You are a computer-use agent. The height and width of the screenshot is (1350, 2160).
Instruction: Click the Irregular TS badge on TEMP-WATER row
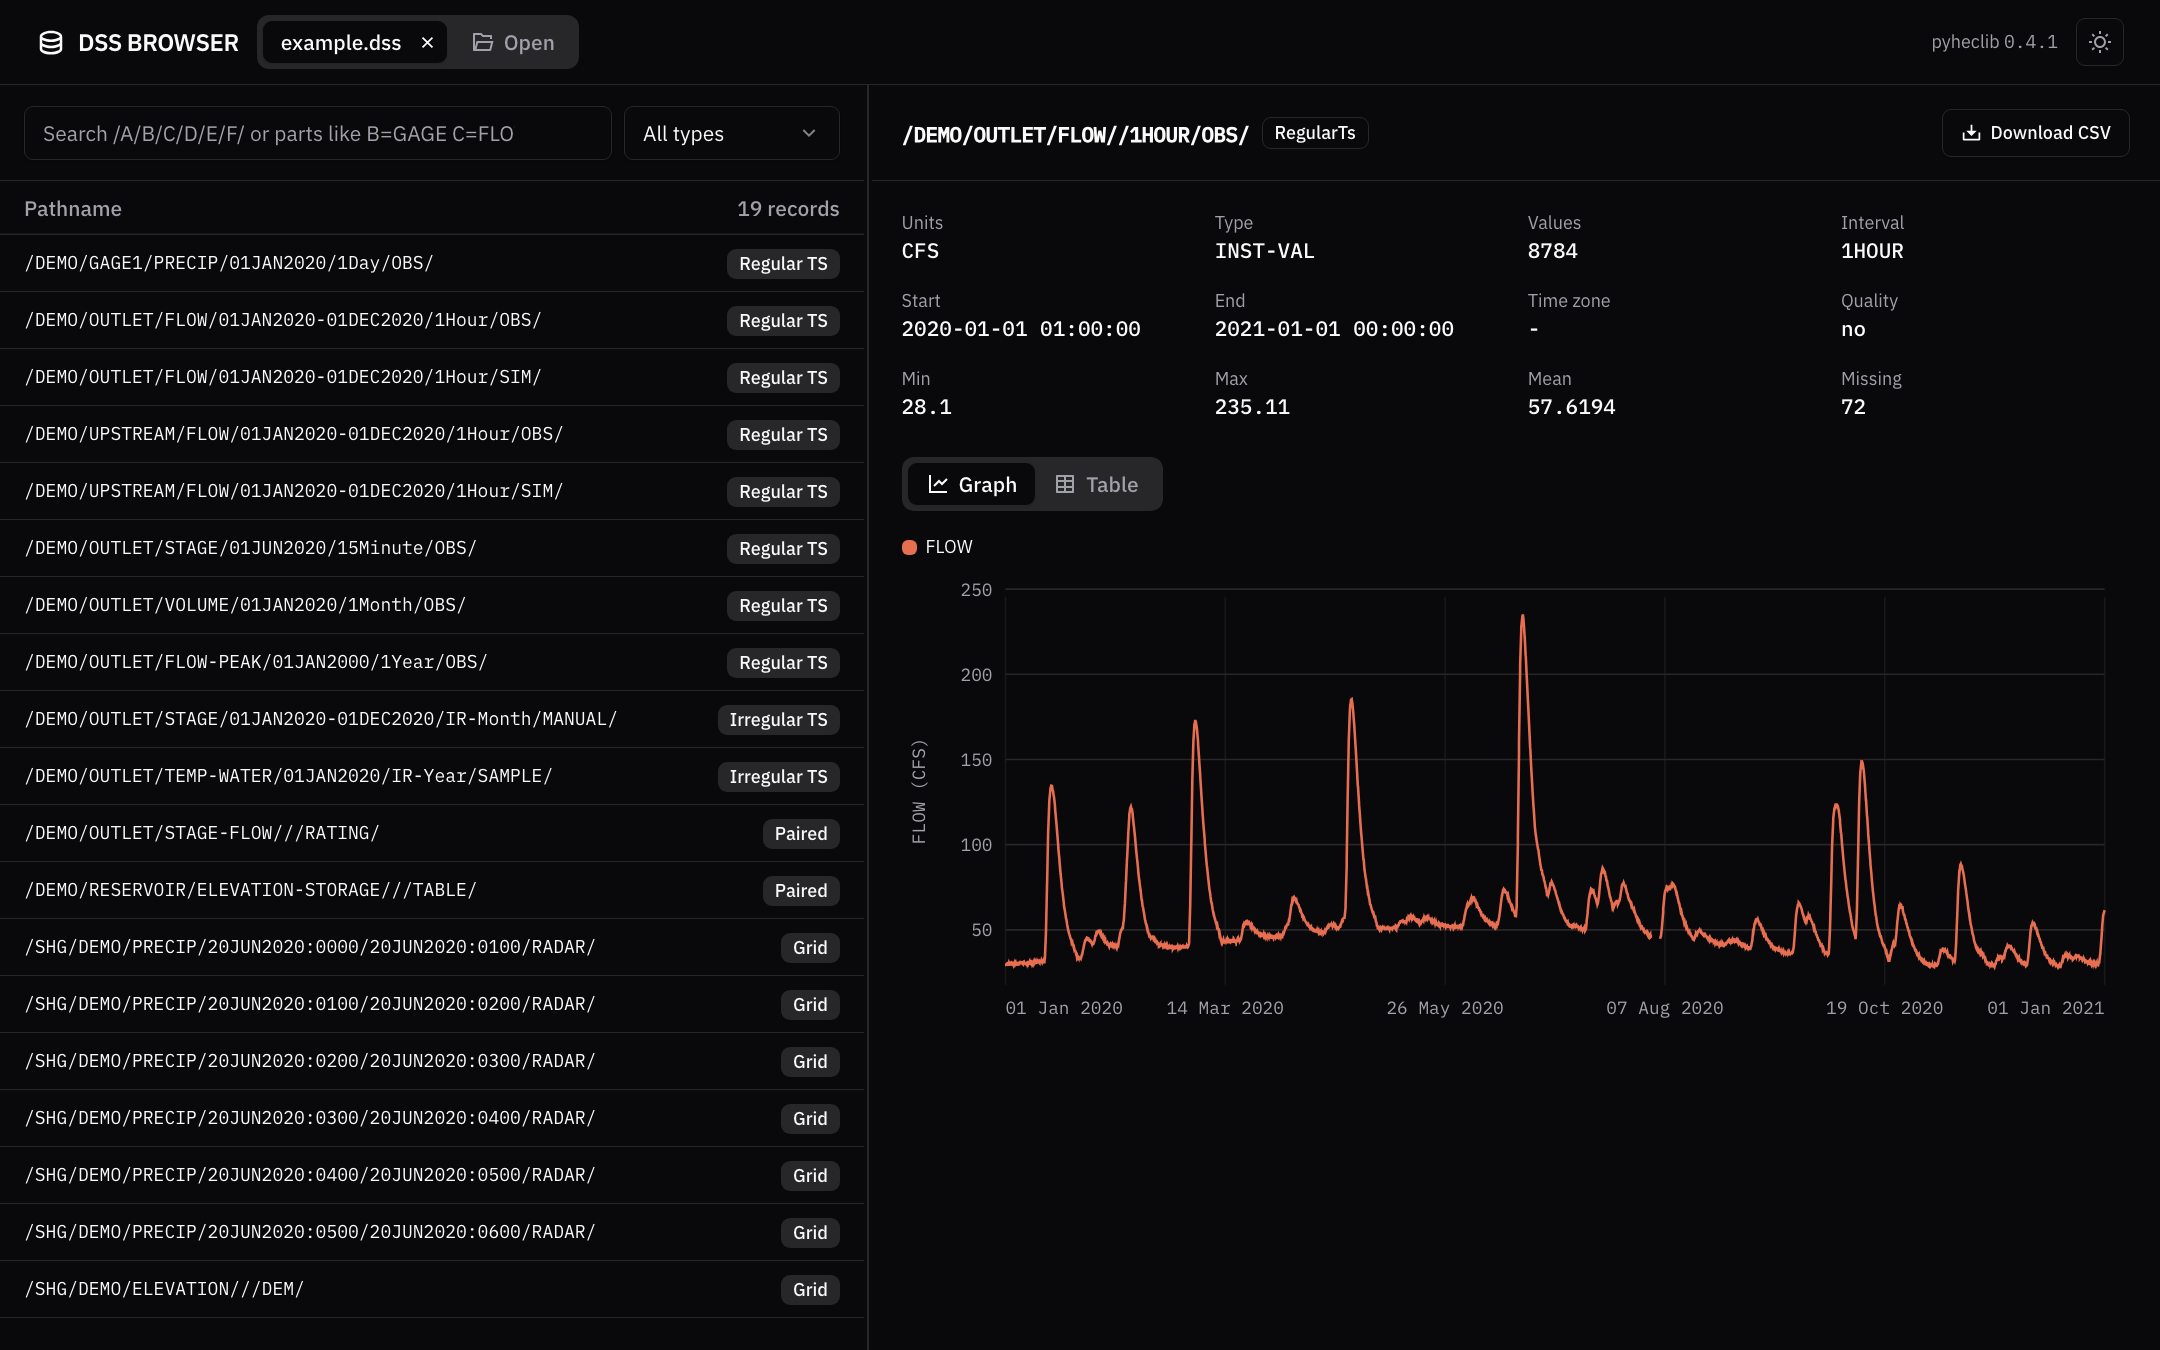[778, 776]
